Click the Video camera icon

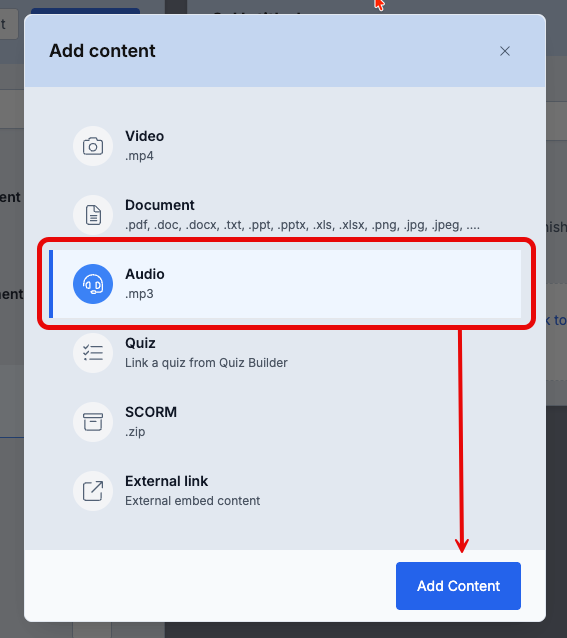(x=93, y=146)
